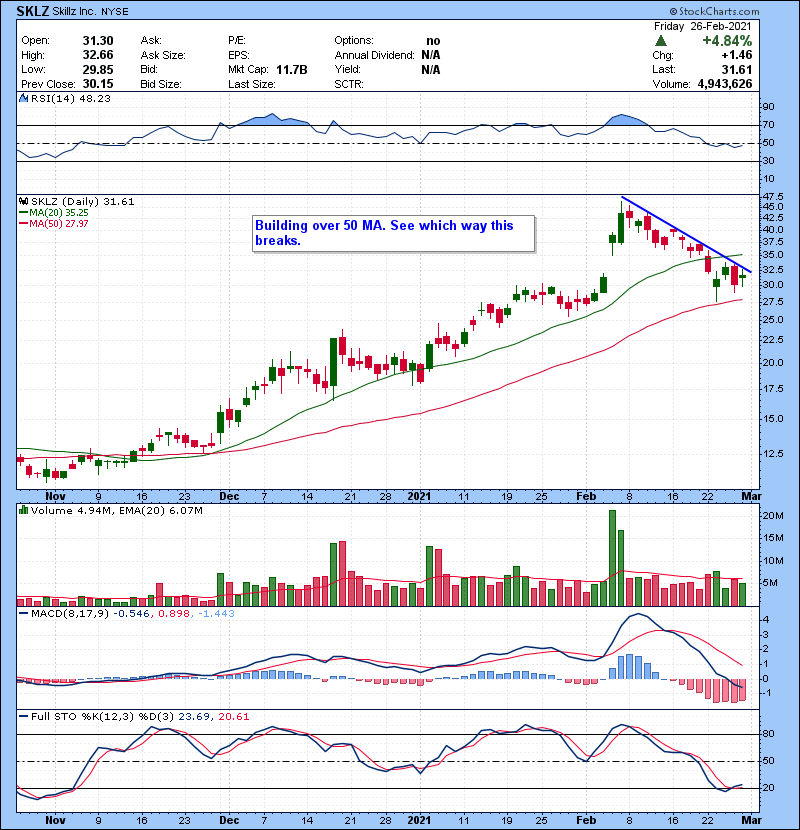Click the stochastic %D value 20.61
This screenshot has width=800, height=830.
pyautogui.click(x=233, y=717)
